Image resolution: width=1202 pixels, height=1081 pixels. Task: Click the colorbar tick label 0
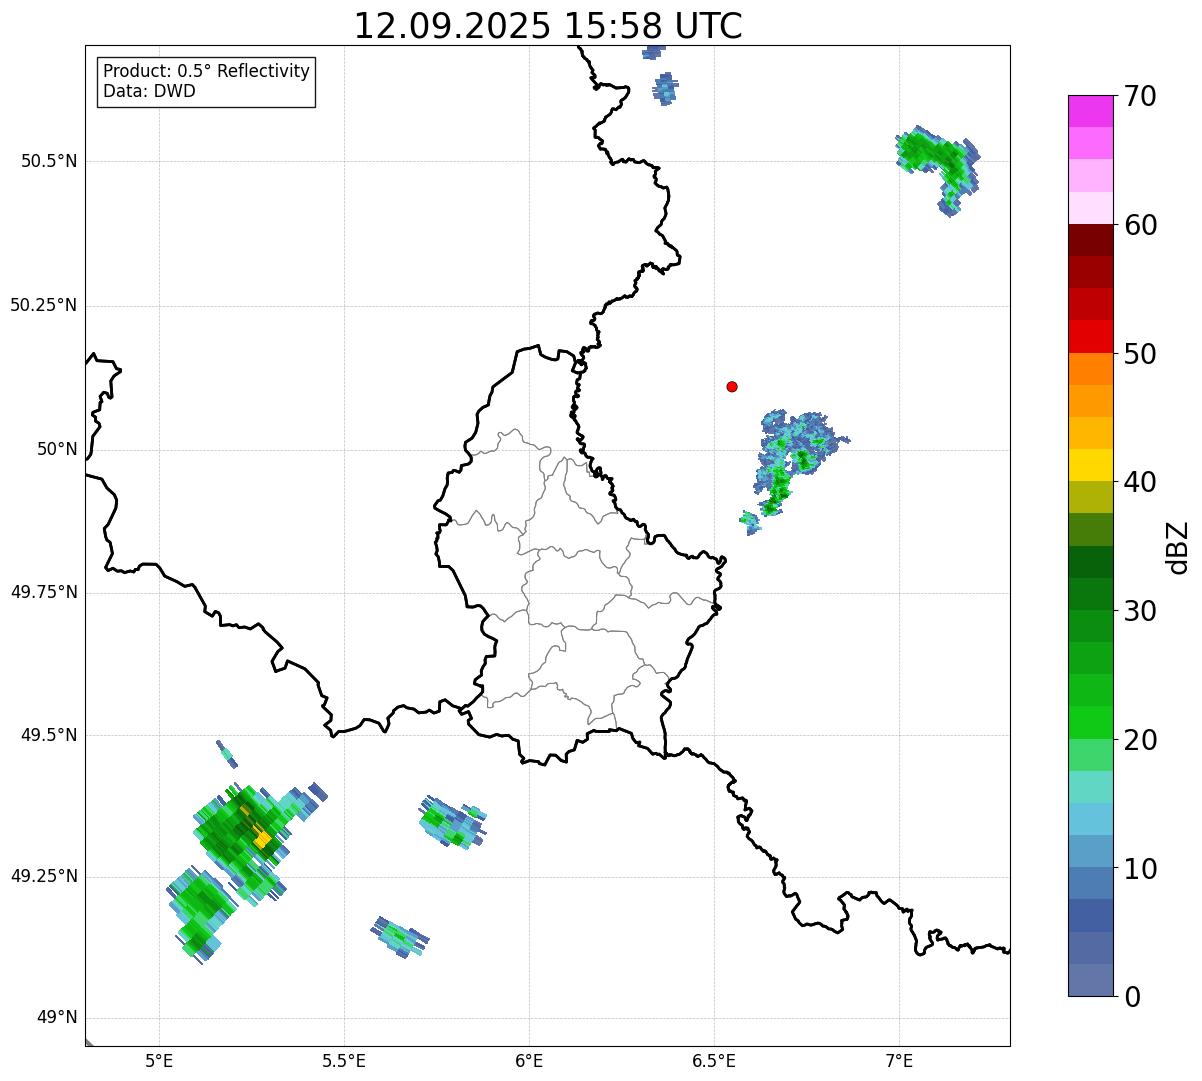[1132, 996]
